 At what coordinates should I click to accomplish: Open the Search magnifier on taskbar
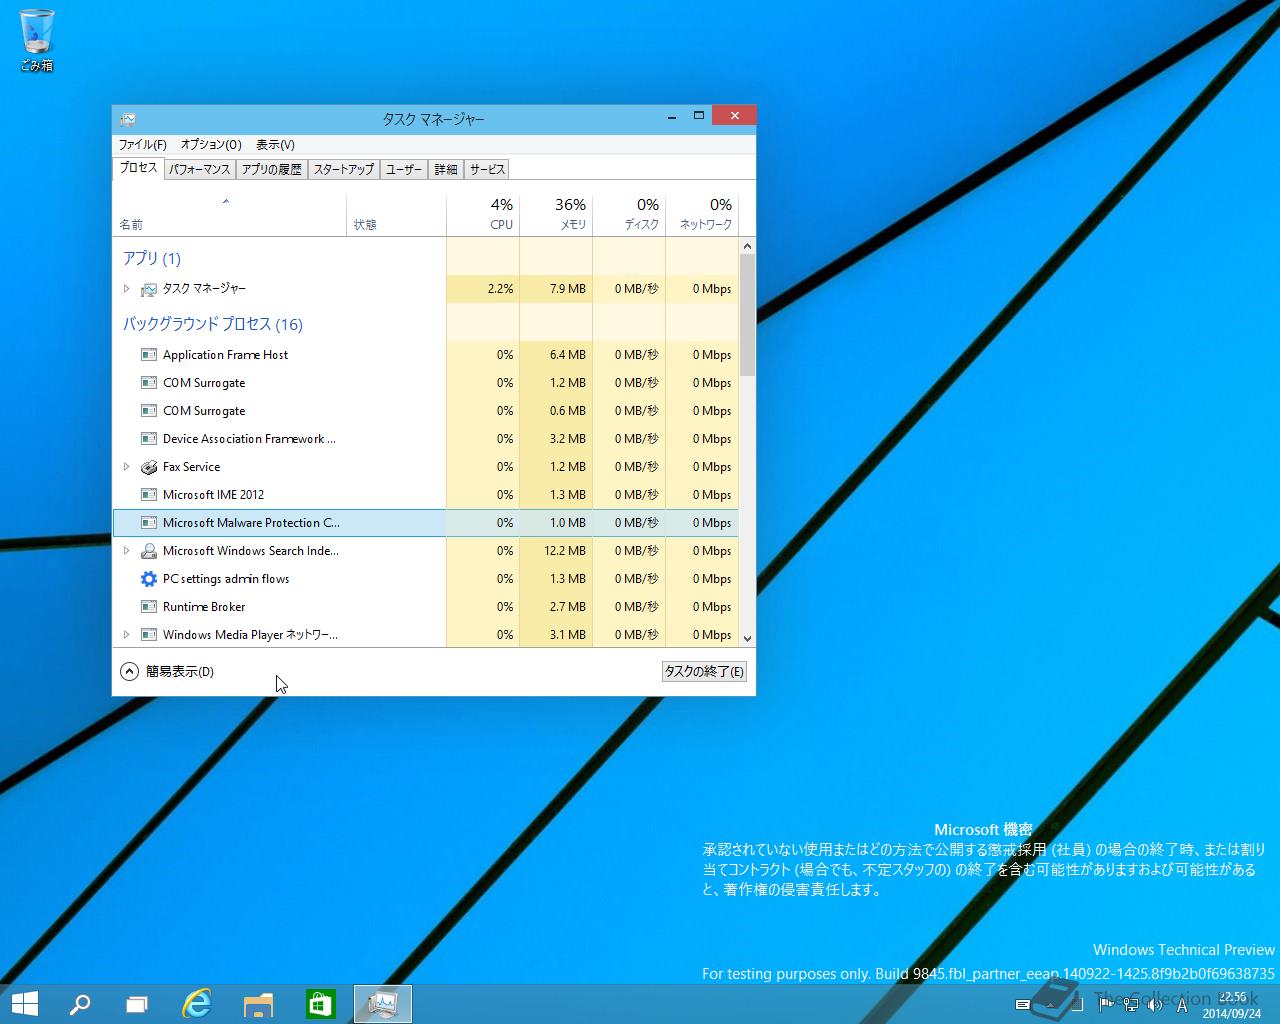click(79, 1004)
